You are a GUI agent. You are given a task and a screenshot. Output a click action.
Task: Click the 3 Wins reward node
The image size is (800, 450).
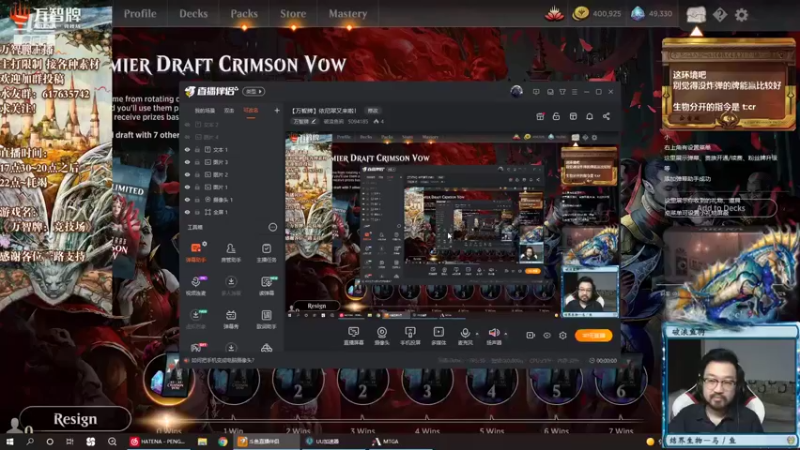click(362, 381)
